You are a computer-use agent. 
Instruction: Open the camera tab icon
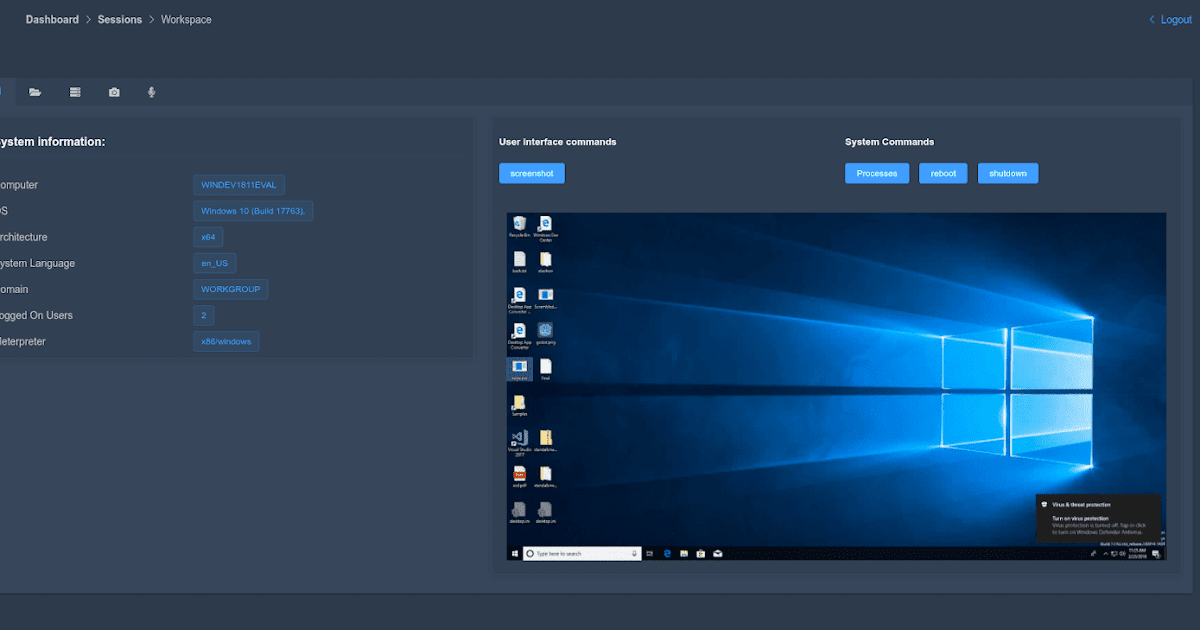pos(114,92)
